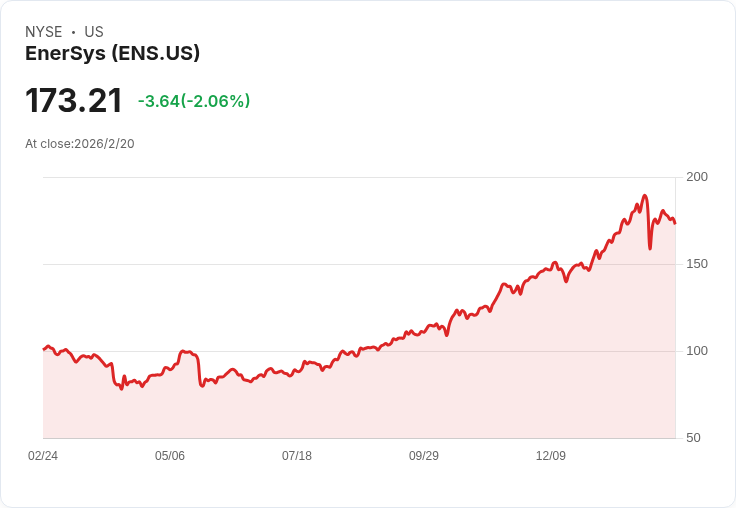Click the NYSE exchange label
Screen dimensions: 736x508
44,32
